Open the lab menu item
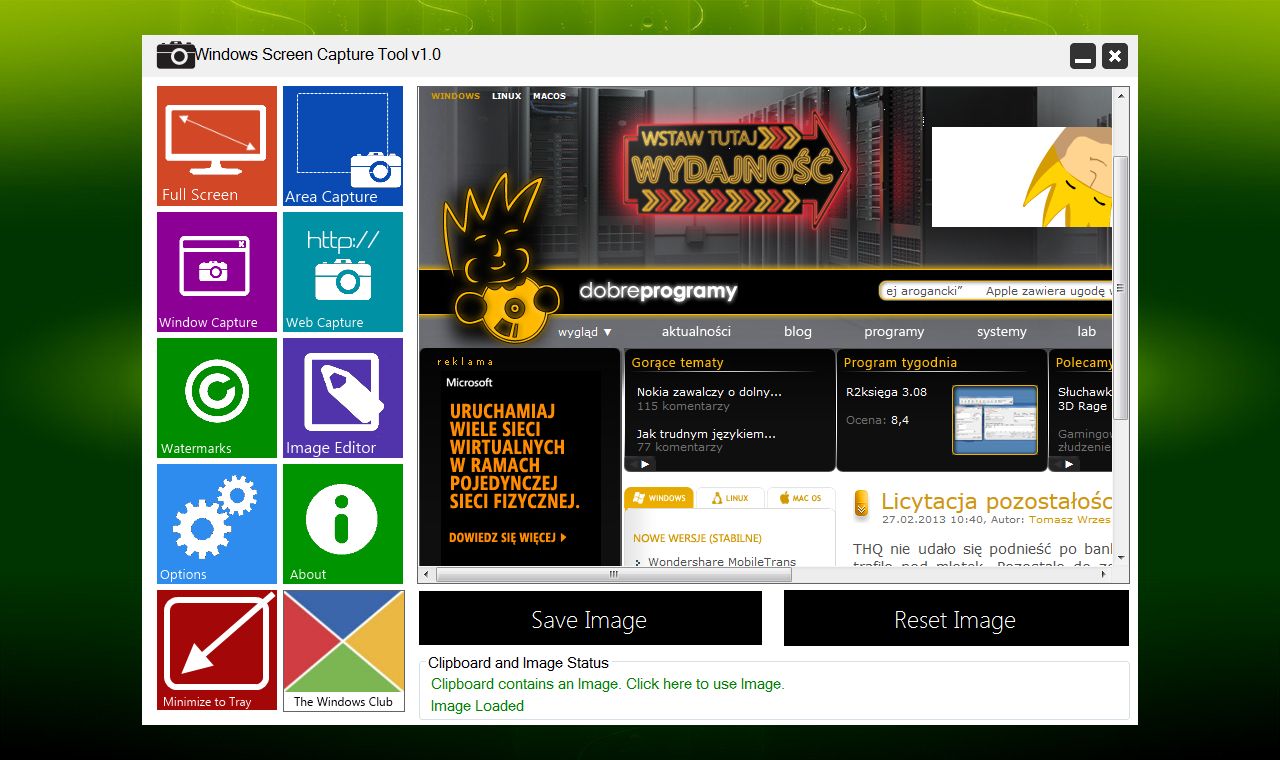 (1087, 332)
